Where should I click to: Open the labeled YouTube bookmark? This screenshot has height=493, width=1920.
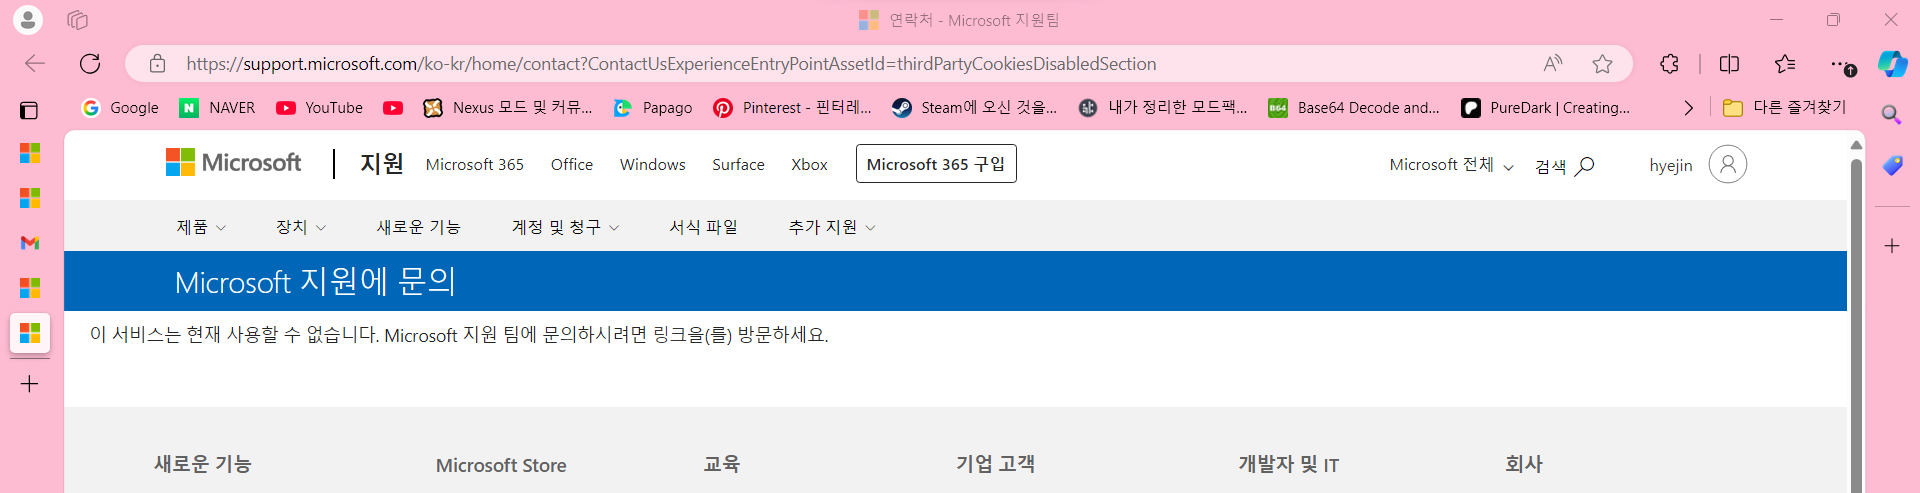[319, 108]
